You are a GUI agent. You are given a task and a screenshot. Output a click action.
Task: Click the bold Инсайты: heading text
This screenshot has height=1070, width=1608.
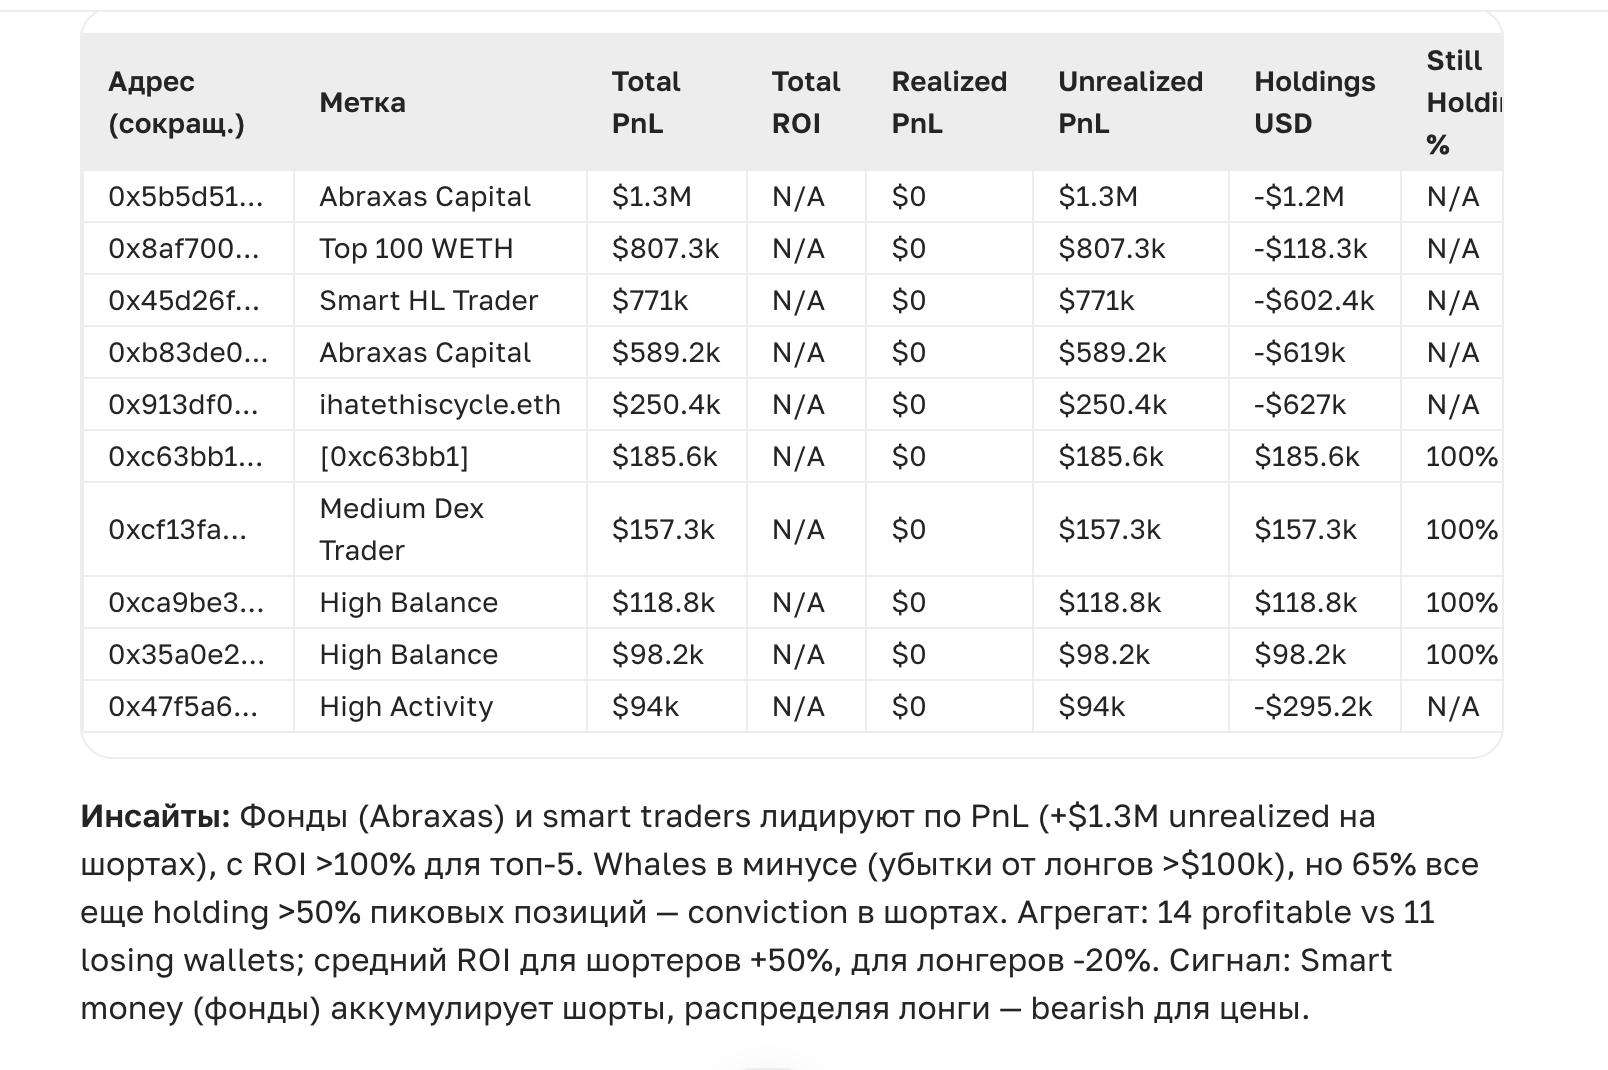[x=155, y=817]
